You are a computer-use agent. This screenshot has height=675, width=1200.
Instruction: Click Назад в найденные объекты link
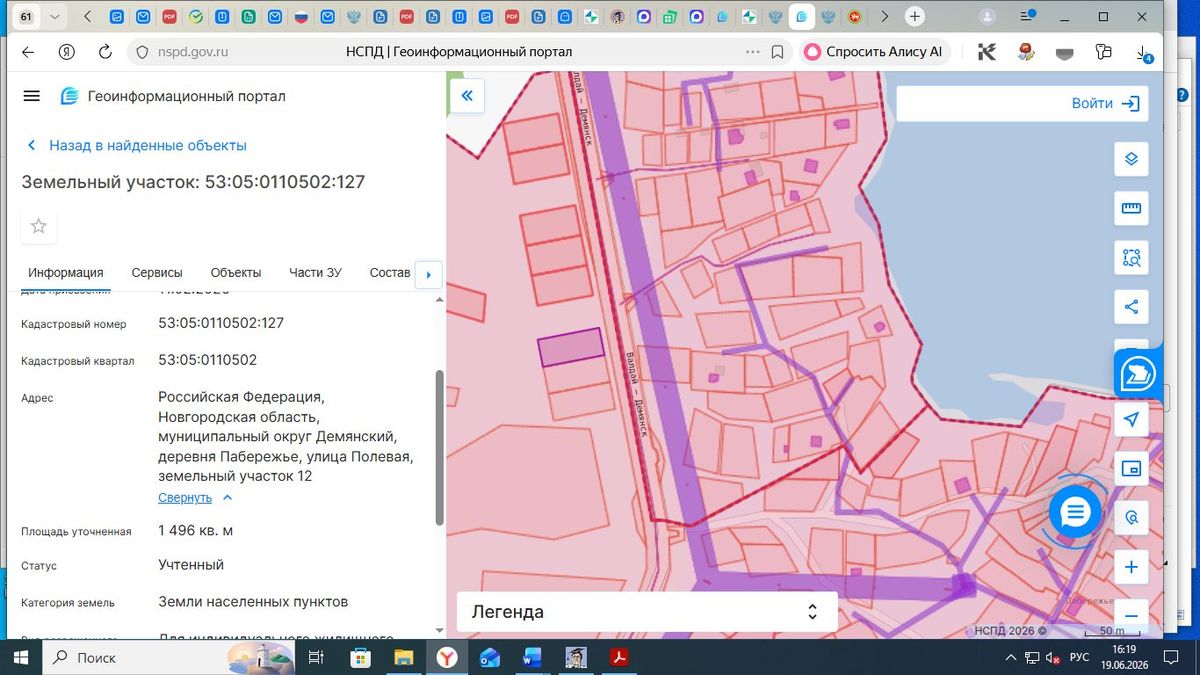tap(136, 145)
